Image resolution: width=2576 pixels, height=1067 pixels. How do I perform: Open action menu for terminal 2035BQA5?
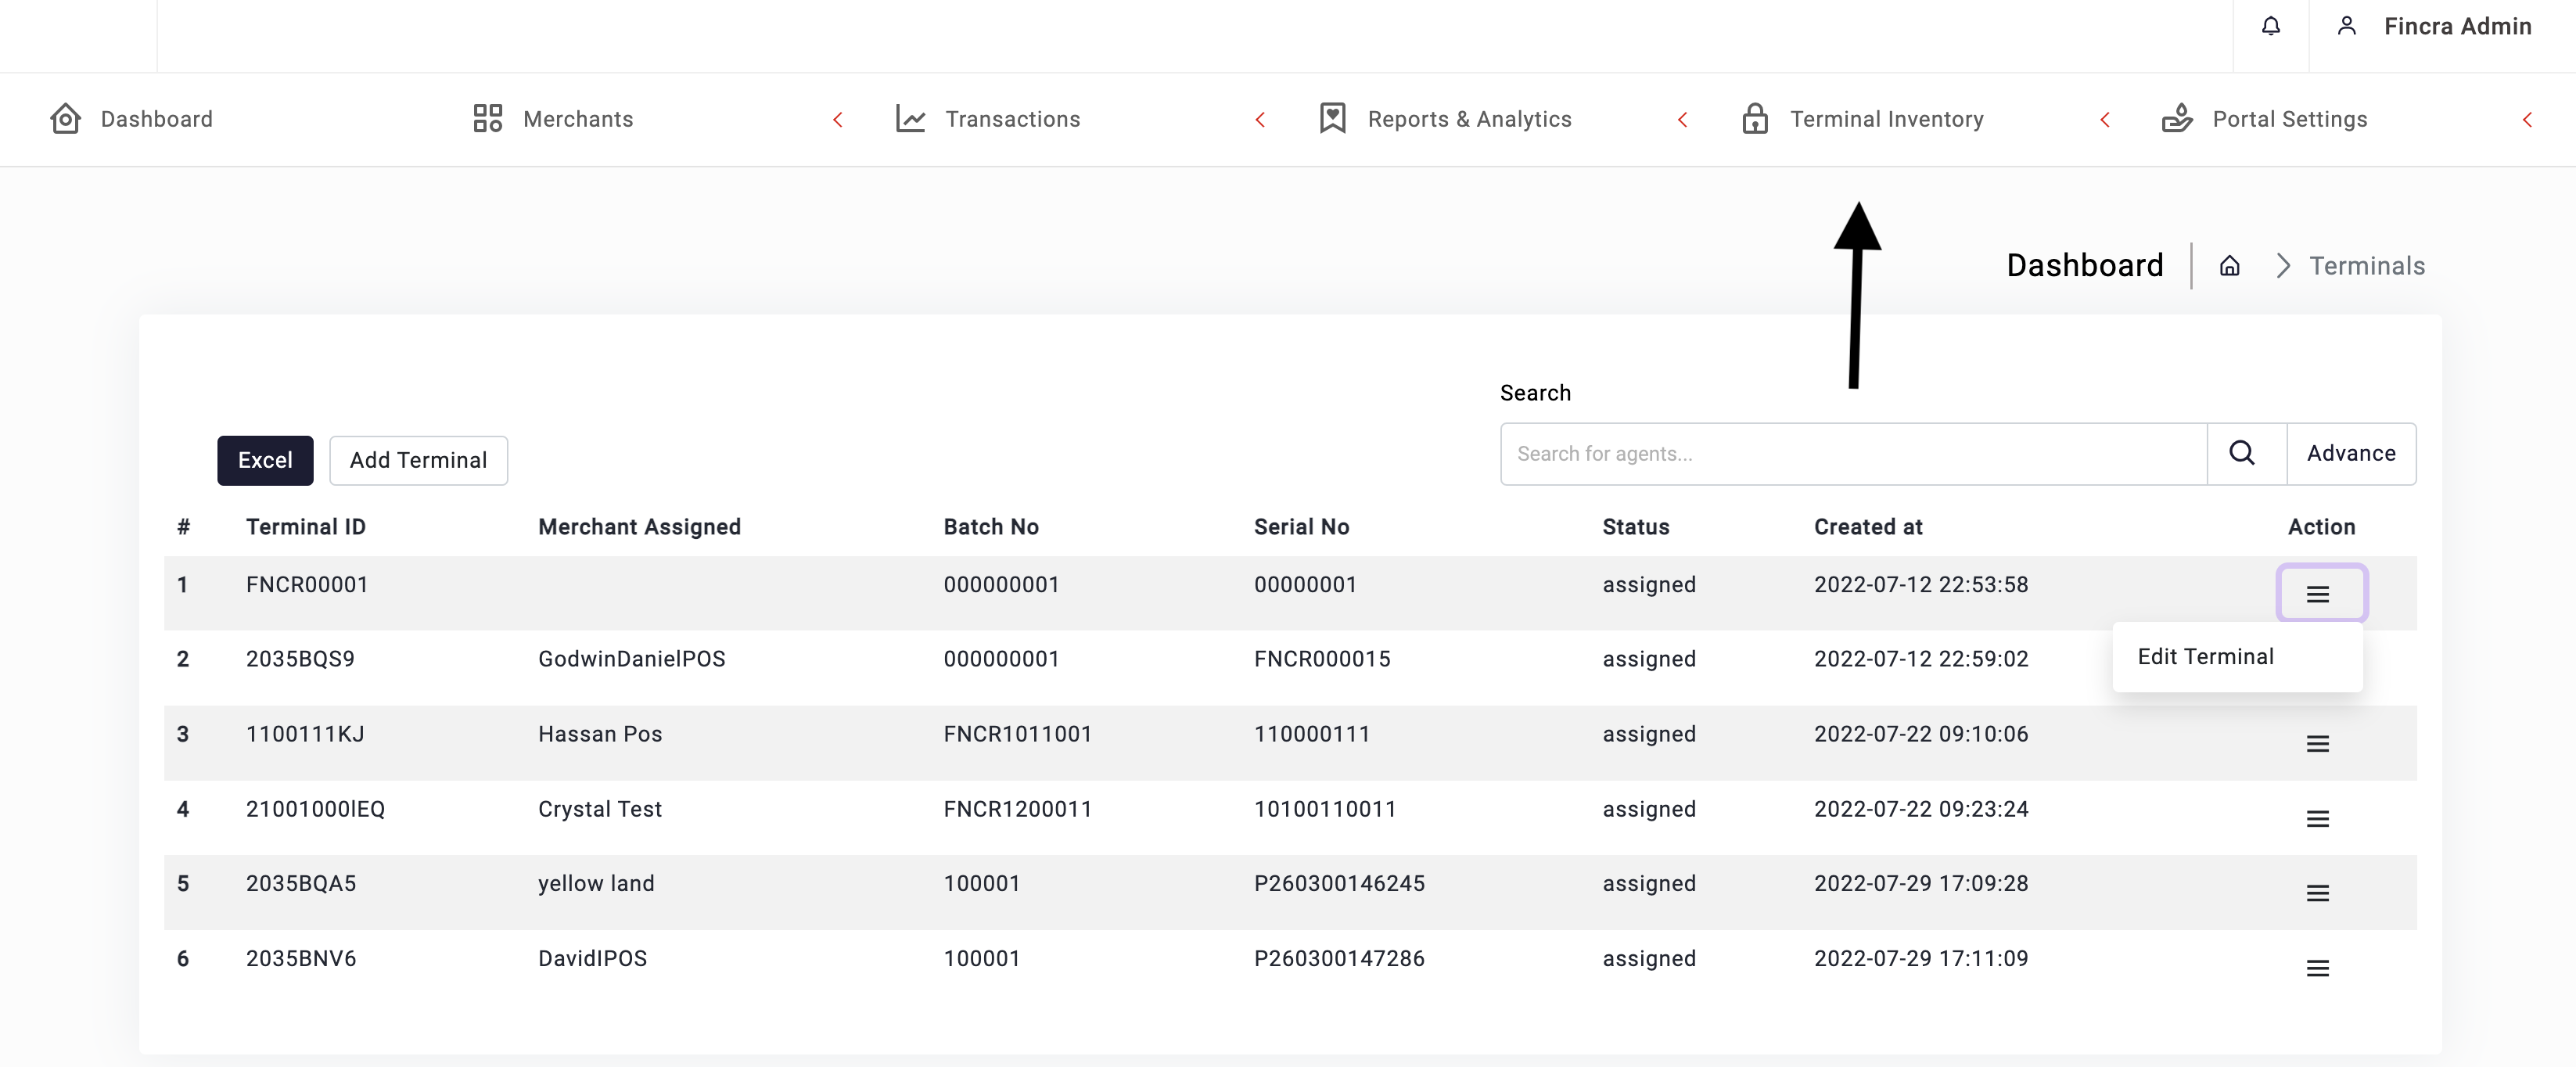2317,893
